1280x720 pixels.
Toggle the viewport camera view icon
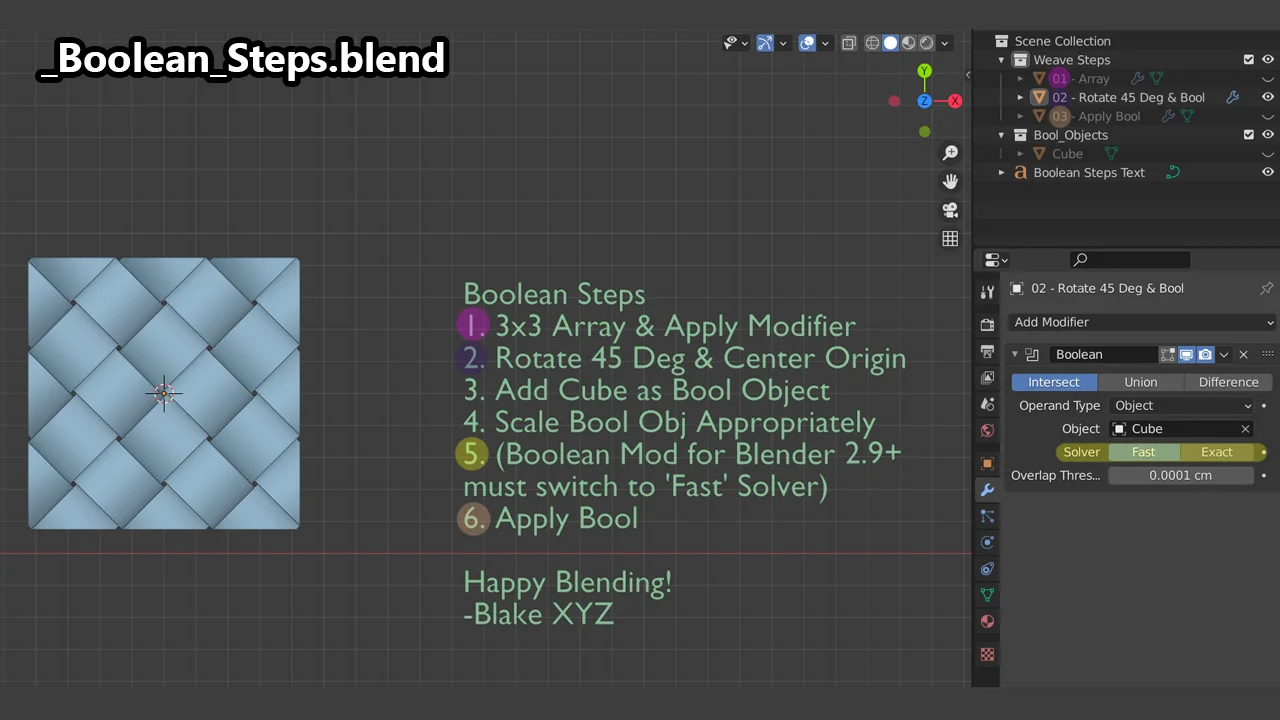click(950, 210)
